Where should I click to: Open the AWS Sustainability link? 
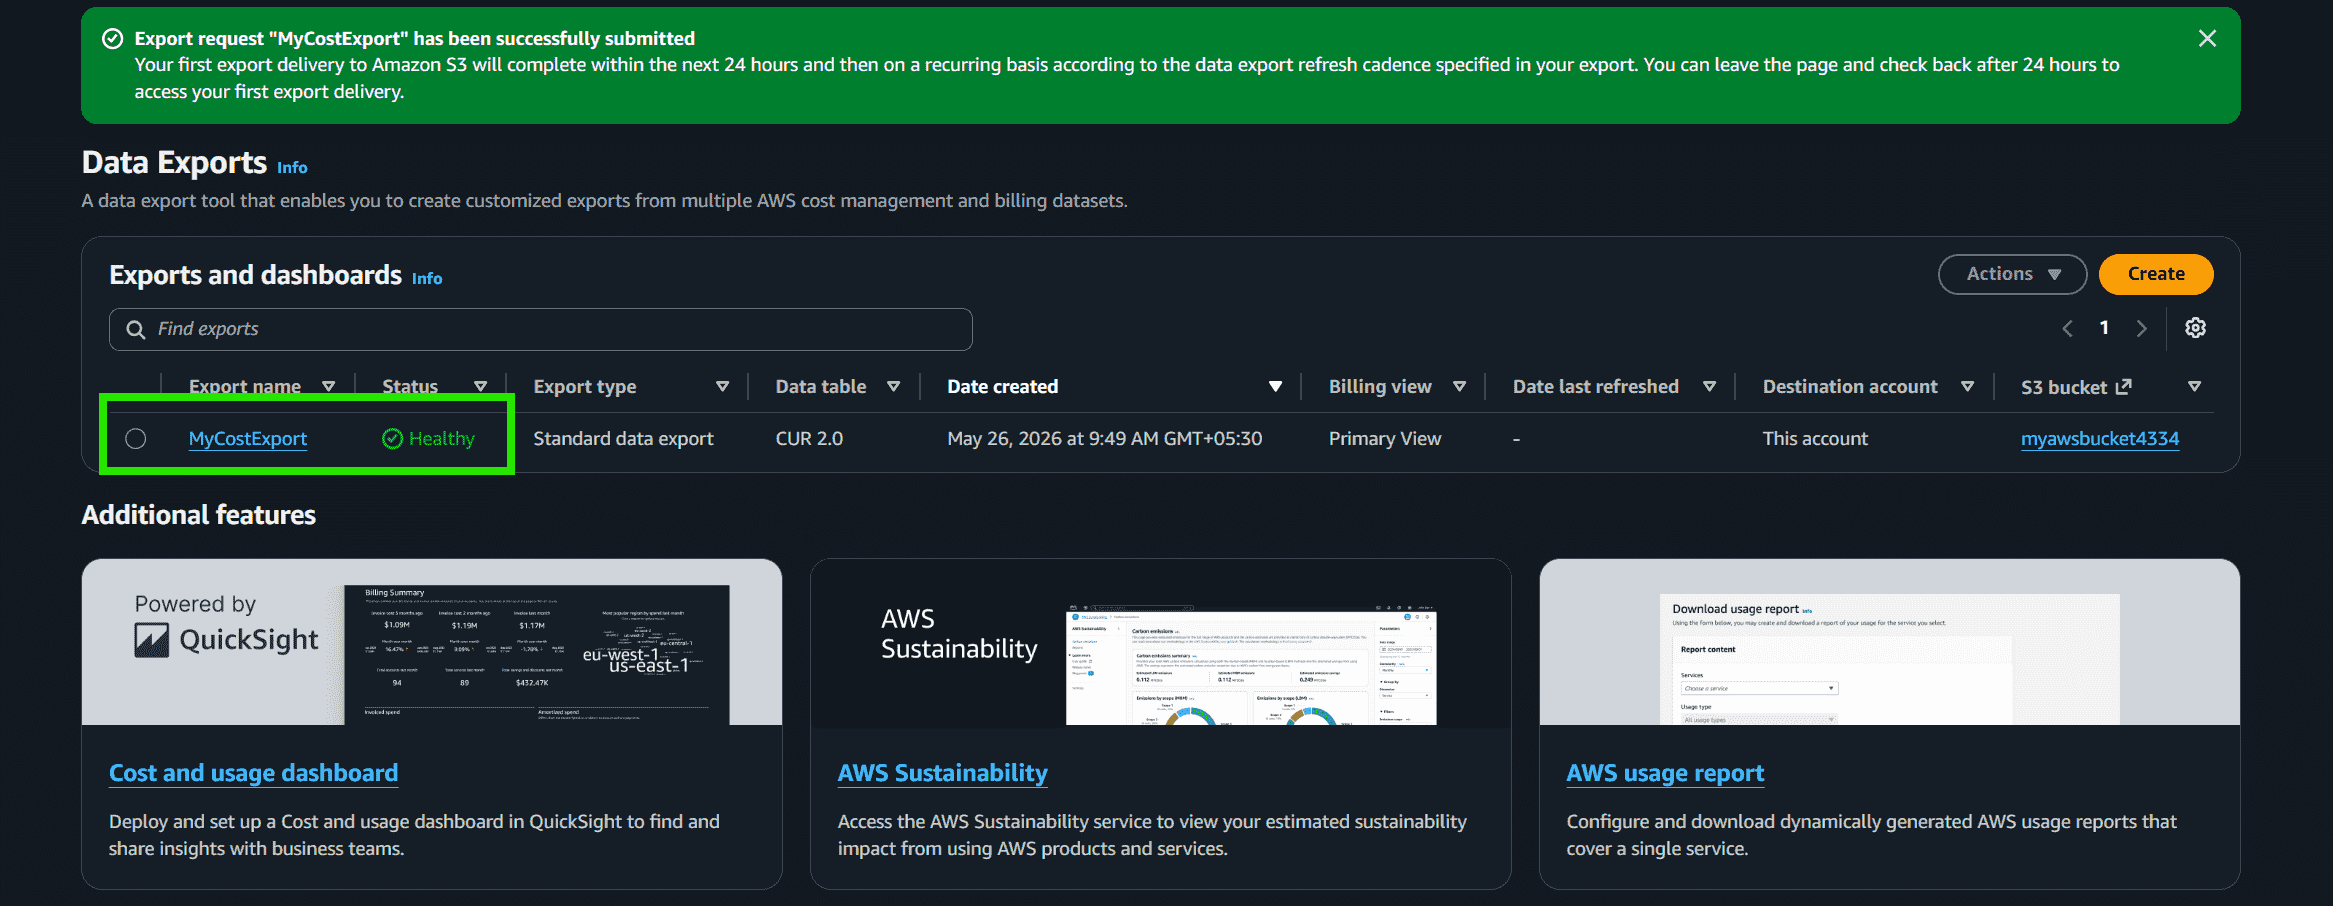[943, 773]
